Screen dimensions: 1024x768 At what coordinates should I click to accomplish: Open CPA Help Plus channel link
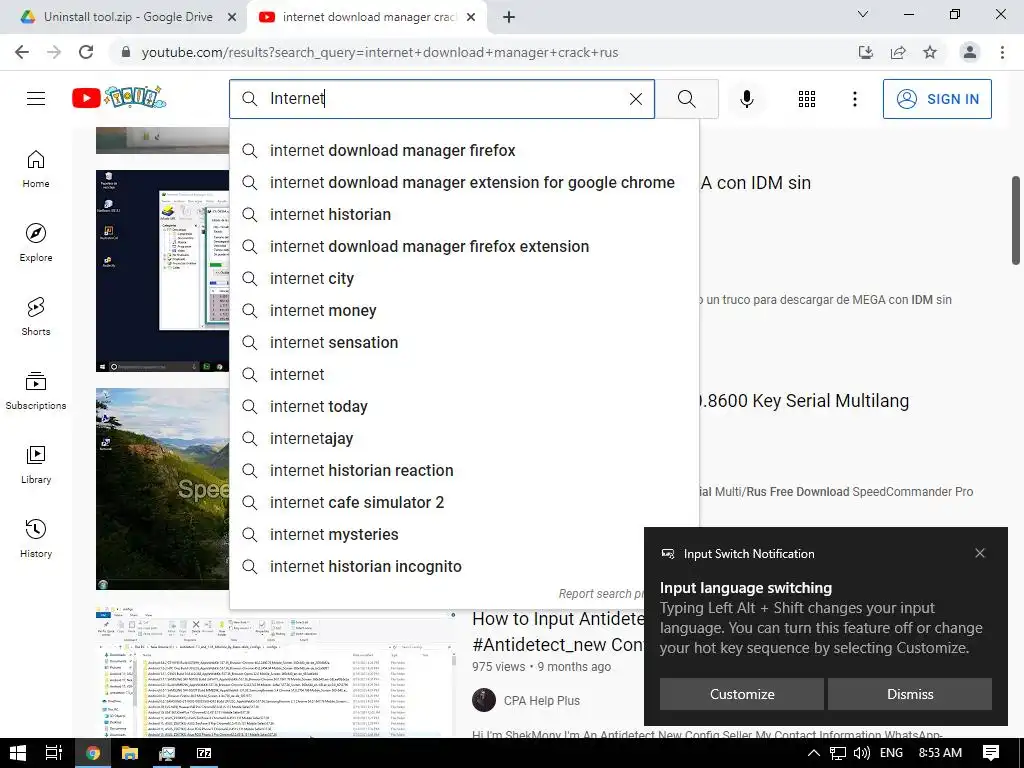click(x=541, y=700)
